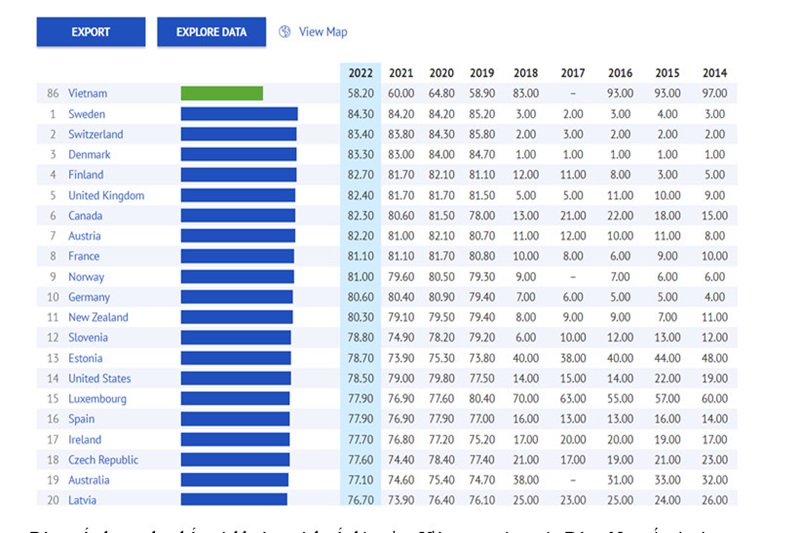Open the United States country link
Image resolution: width=800 pixels, height=533 pixels.
pos(99,378)
